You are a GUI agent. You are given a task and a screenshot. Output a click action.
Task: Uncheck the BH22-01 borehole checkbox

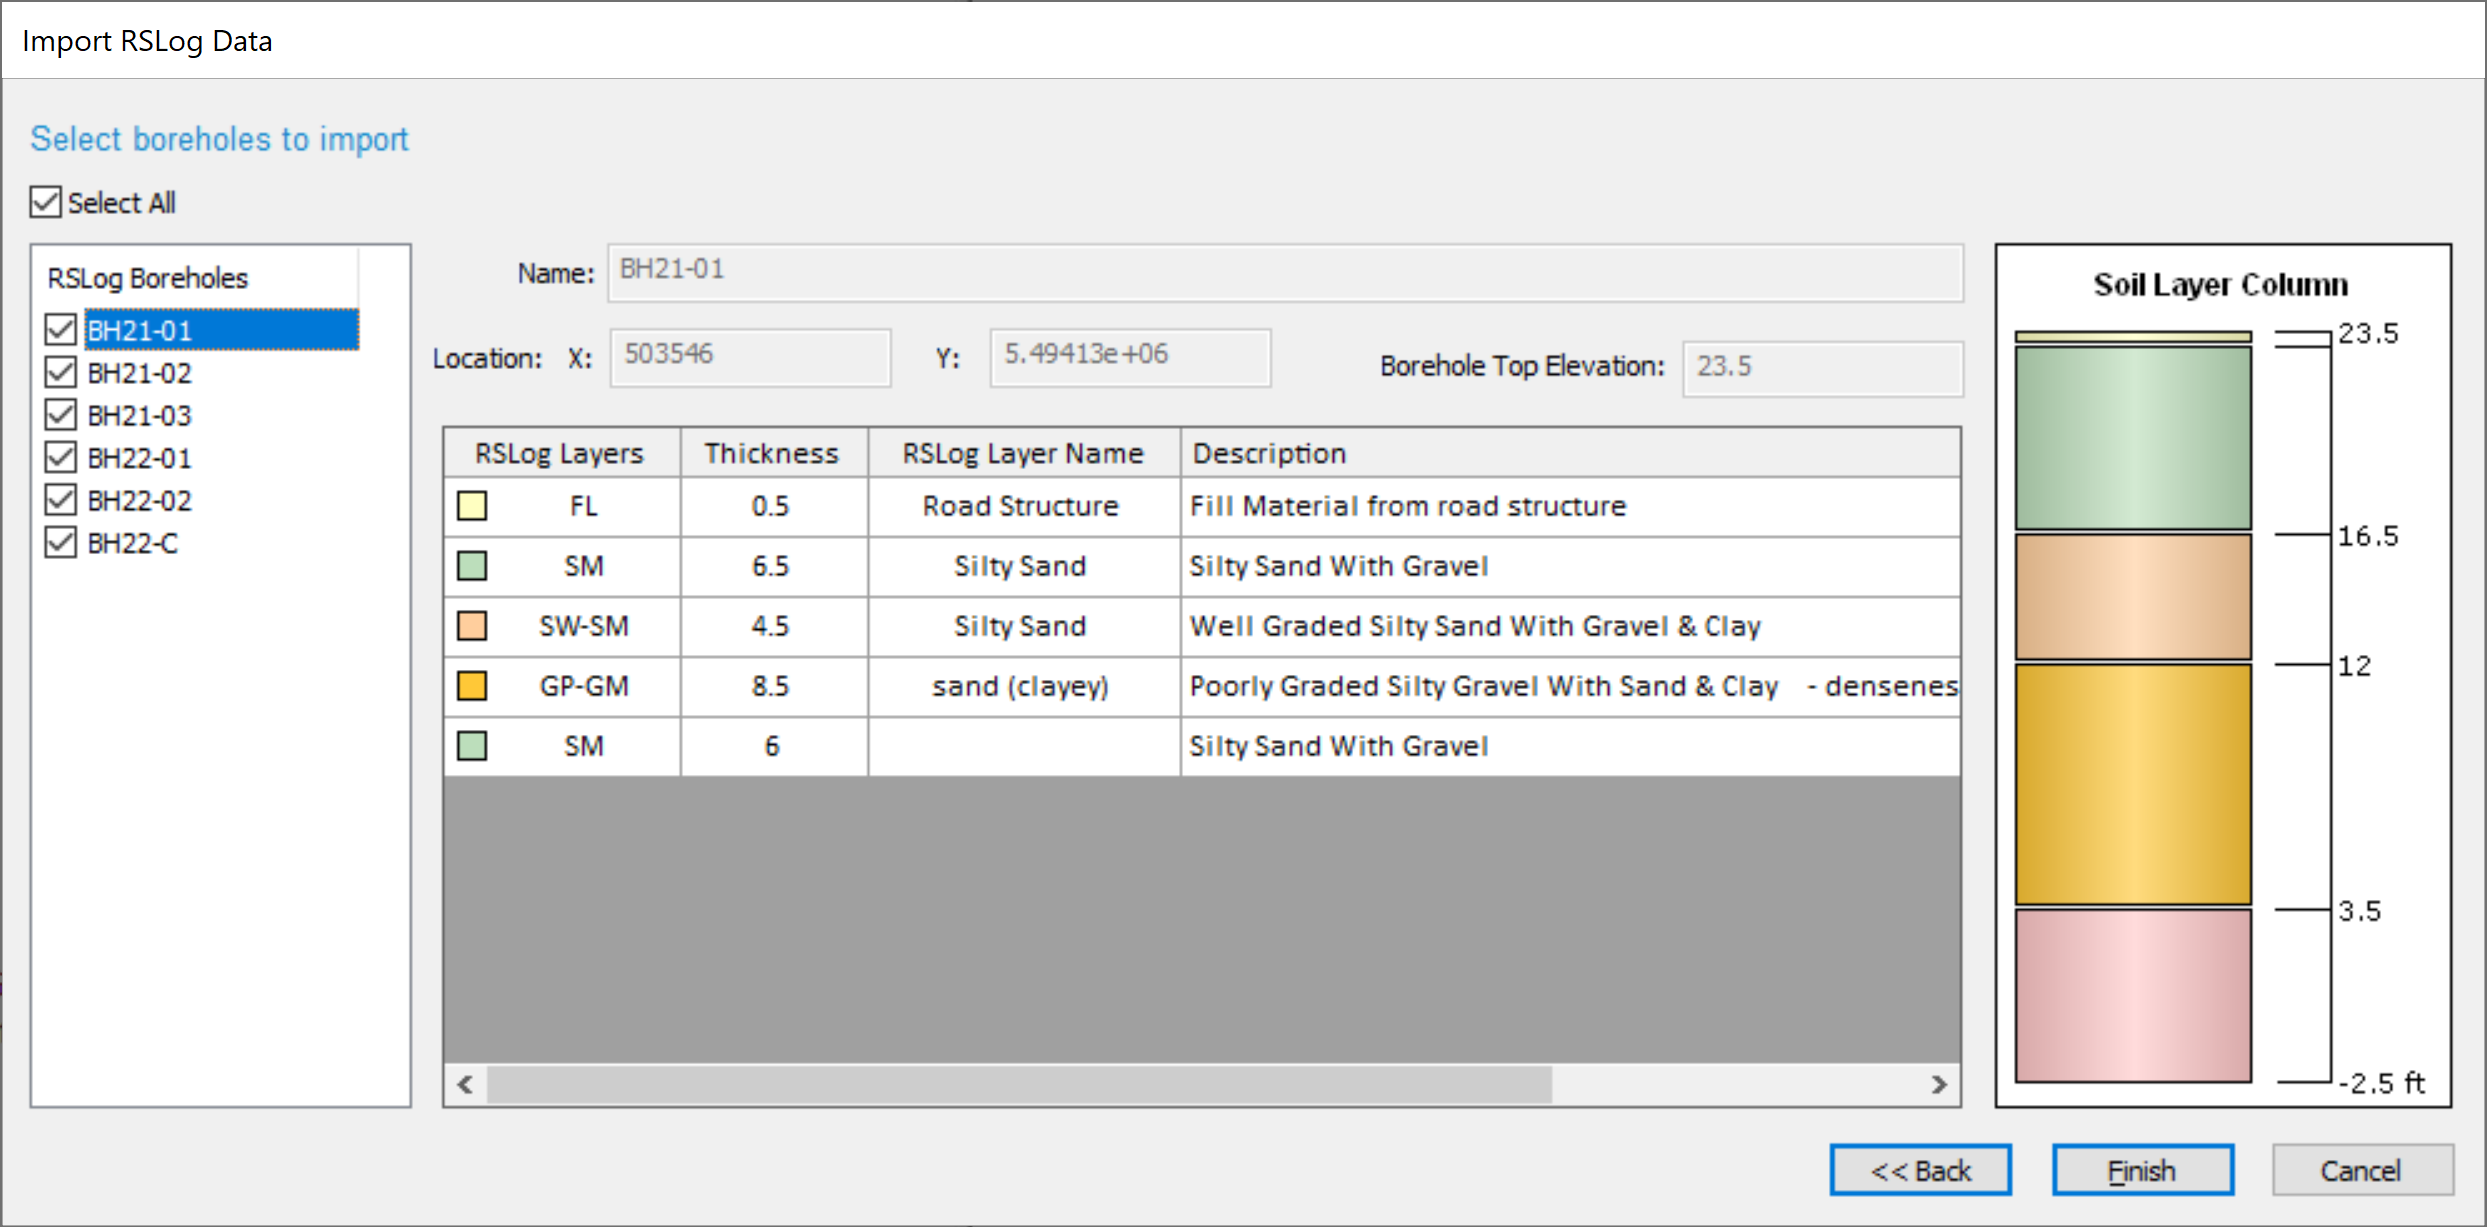(x=61, y=458)
